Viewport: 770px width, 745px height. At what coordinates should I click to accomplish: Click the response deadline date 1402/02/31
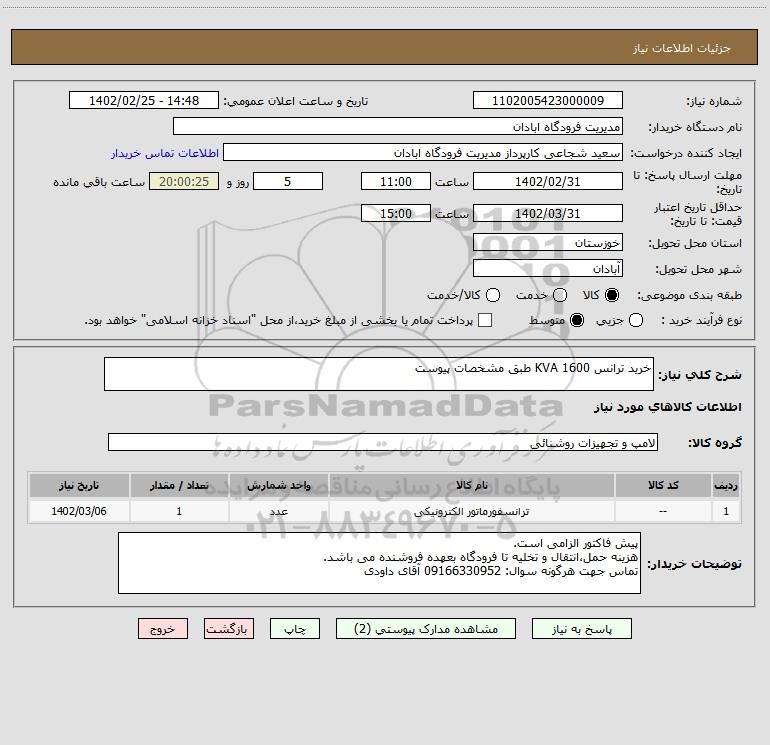548,181
